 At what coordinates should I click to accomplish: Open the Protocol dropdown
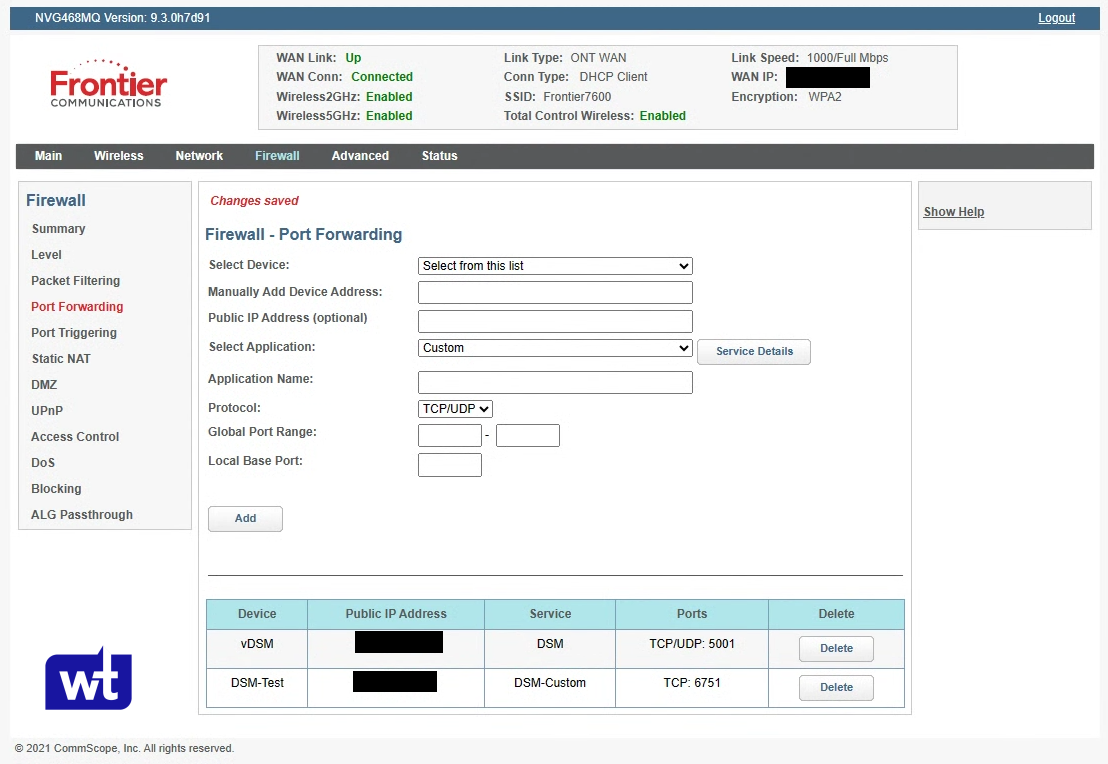[x=454, y=408]
